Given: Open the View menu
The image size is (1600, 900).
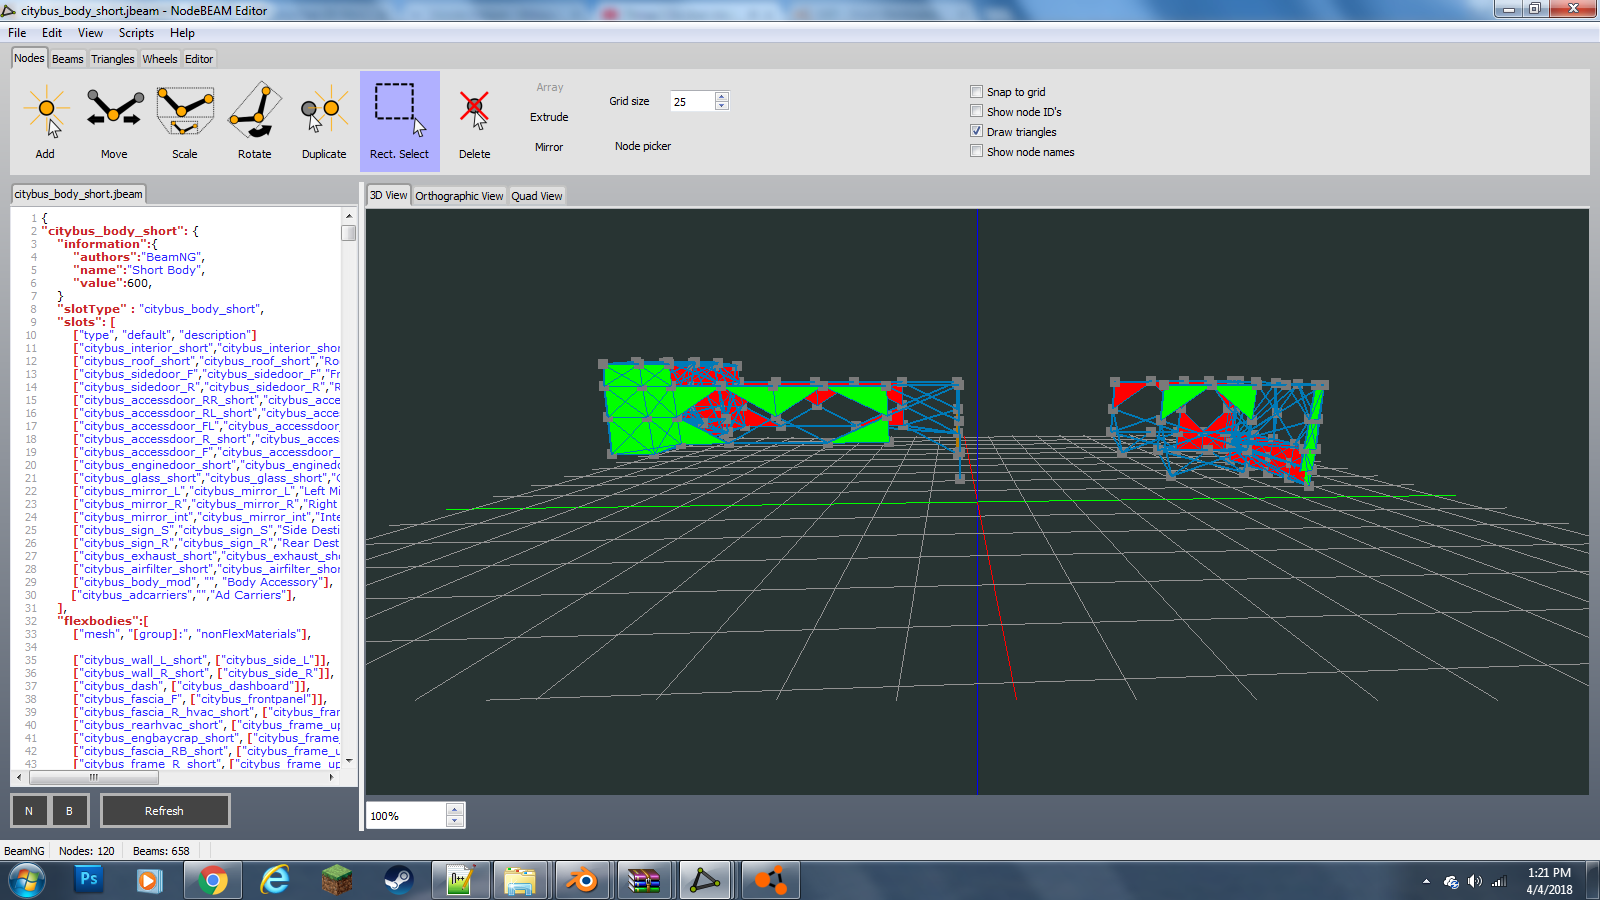Looking at the screenshot, I should coord(90,33).
